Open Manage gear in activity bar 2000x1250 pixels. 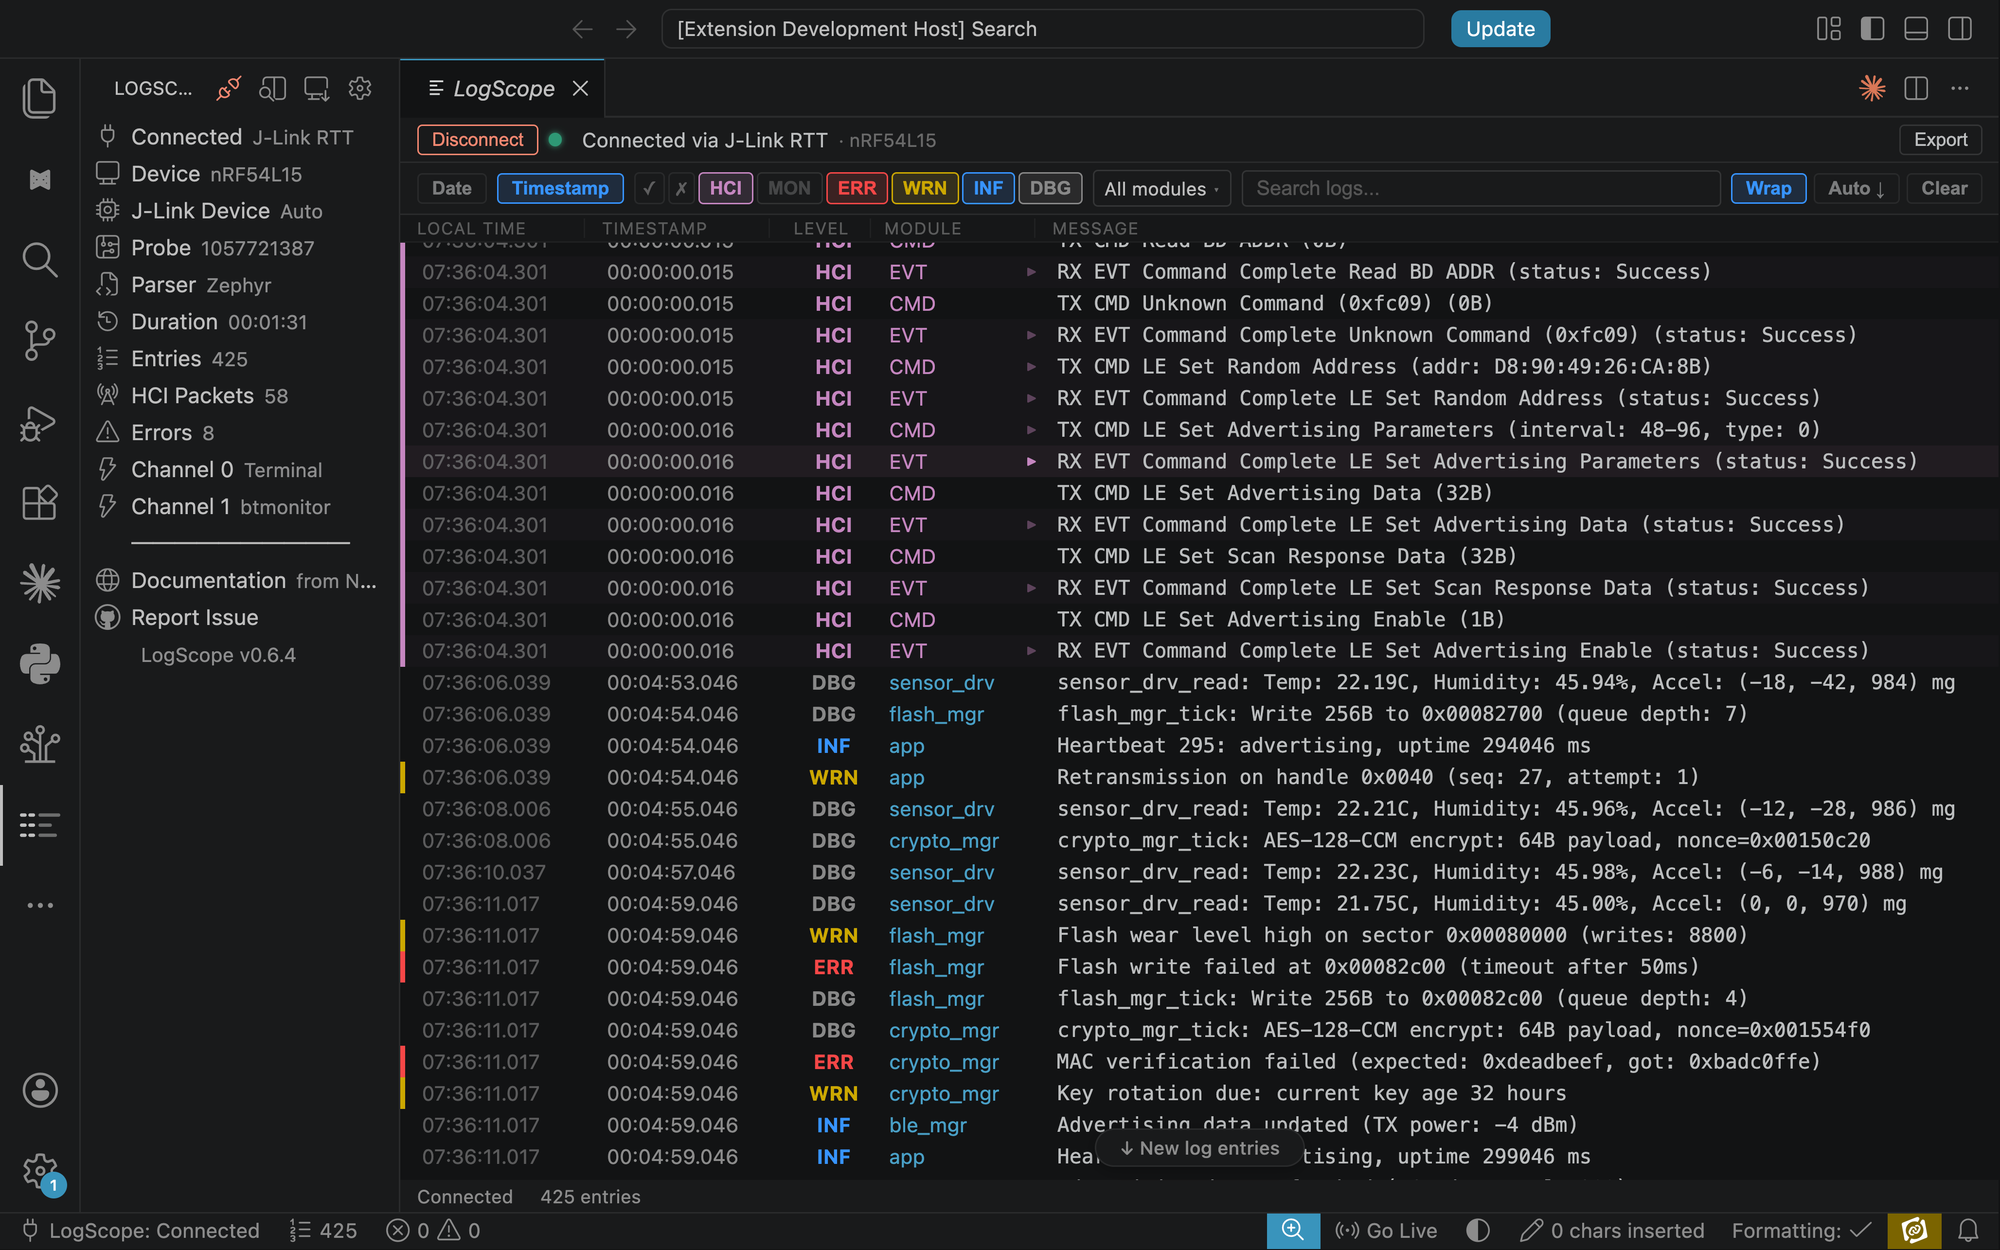tap(40, 1170)
